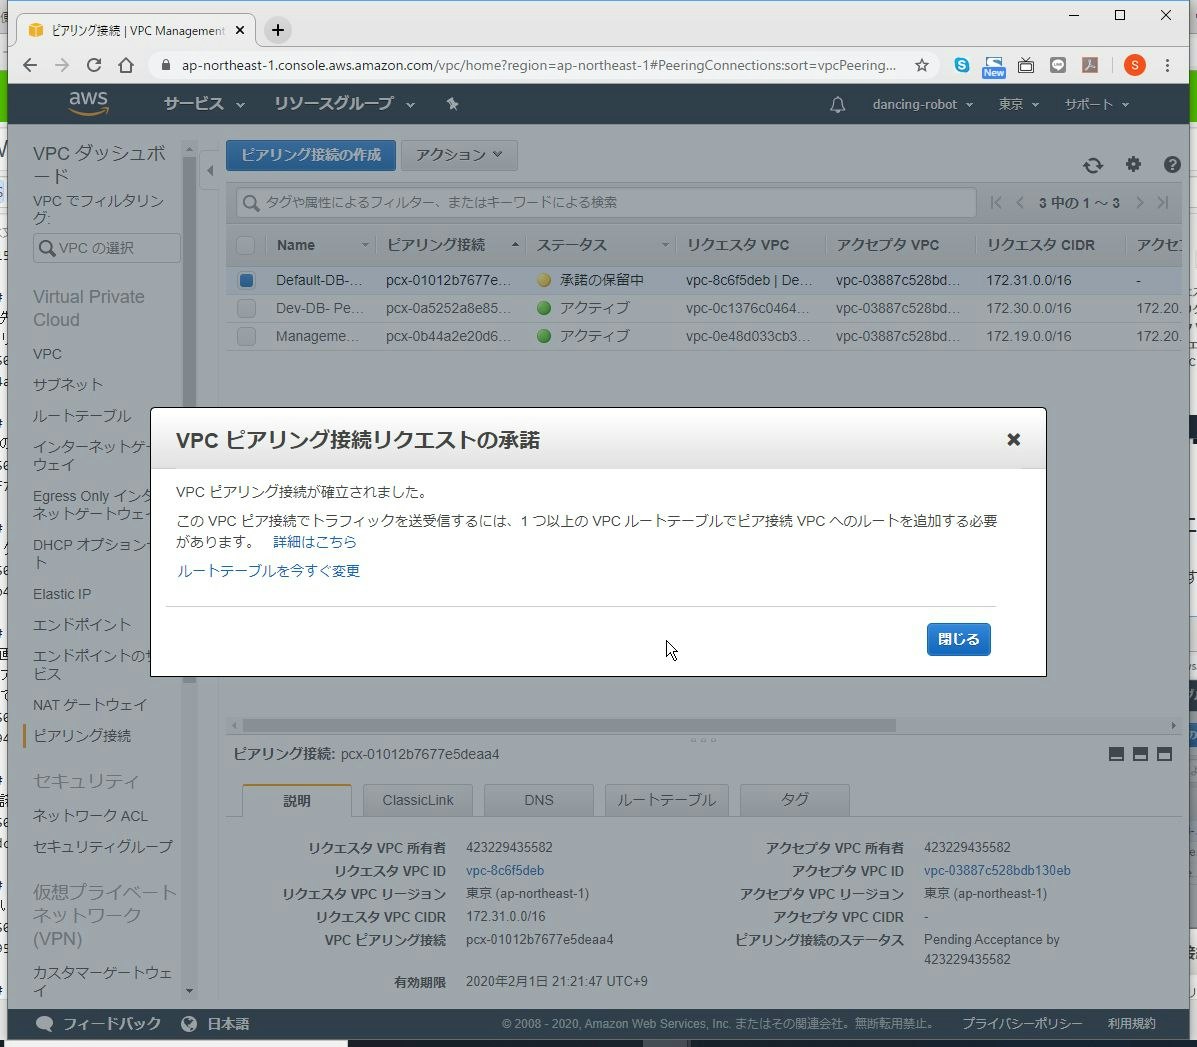Go to first page of results icon
The height and width of the screenshot is (1047, 1197).
(x=995, y=202)
